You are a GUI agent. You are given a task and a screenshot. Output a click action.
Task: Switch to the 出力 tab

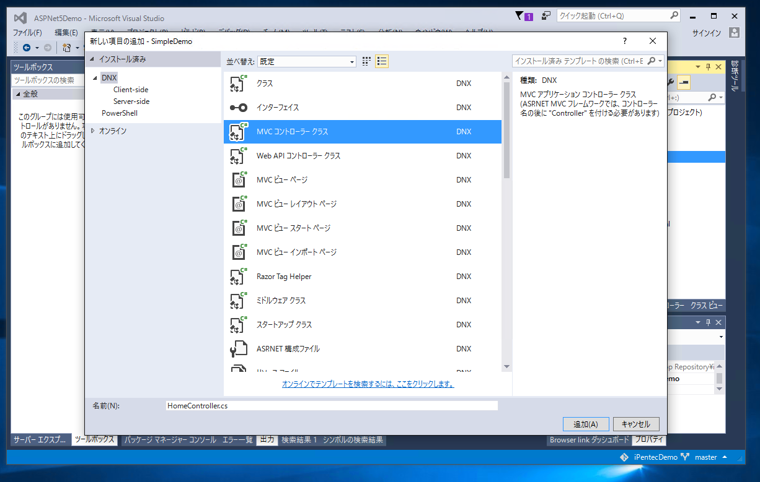267,440
